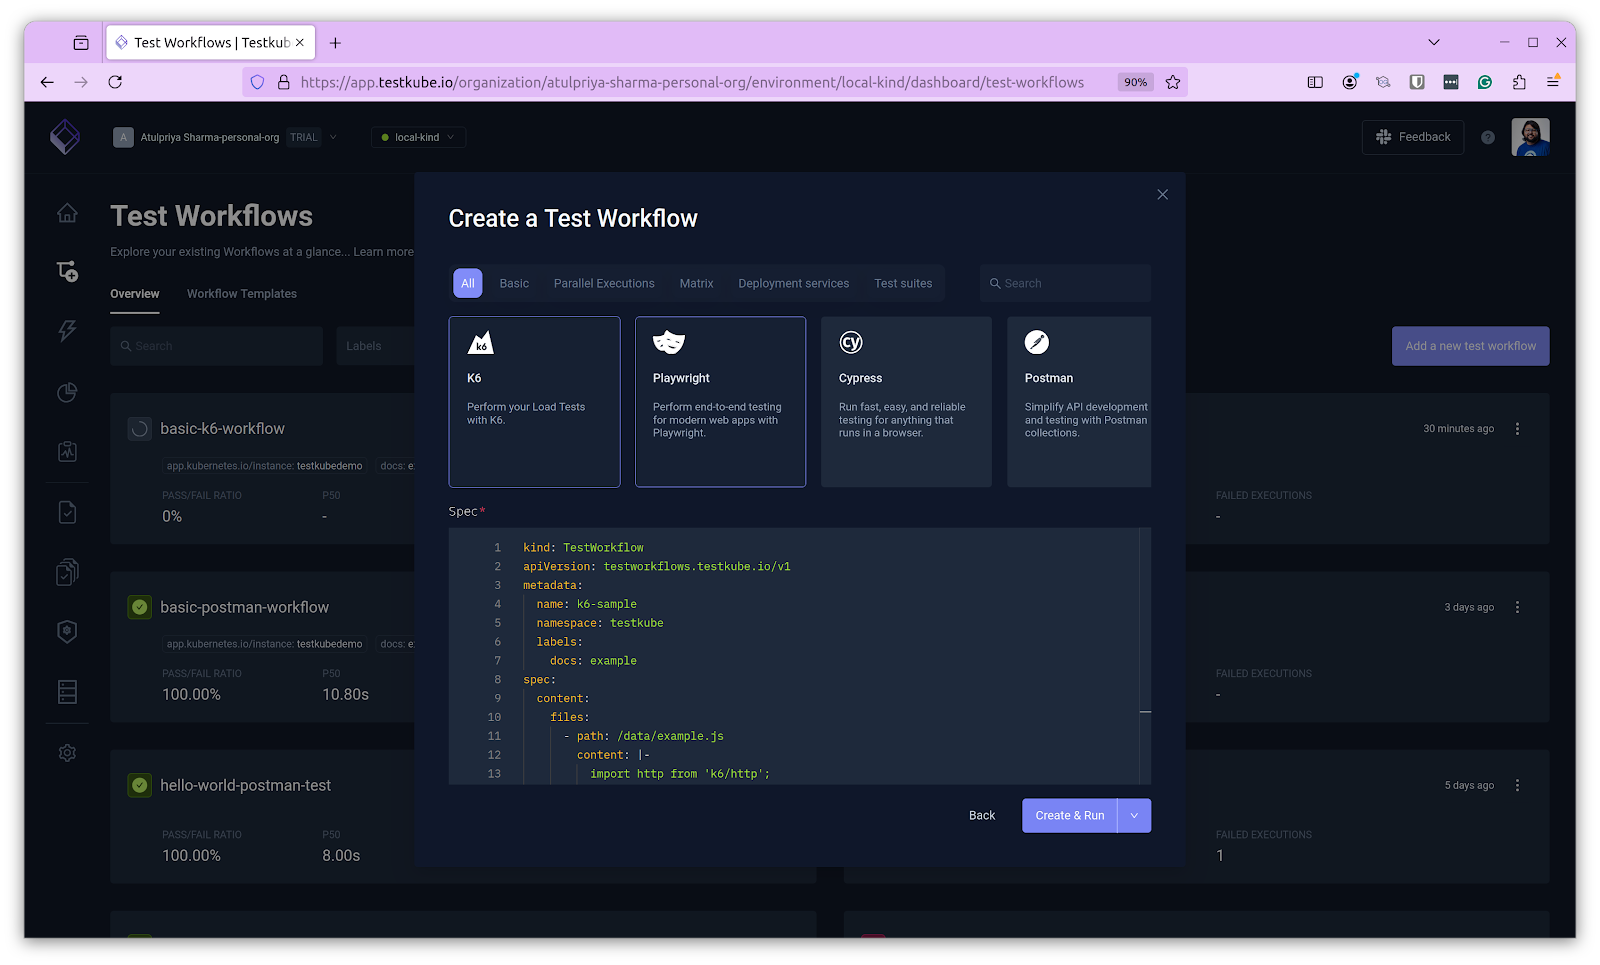Focus the template Search field in dialog

coord(1066,283)
